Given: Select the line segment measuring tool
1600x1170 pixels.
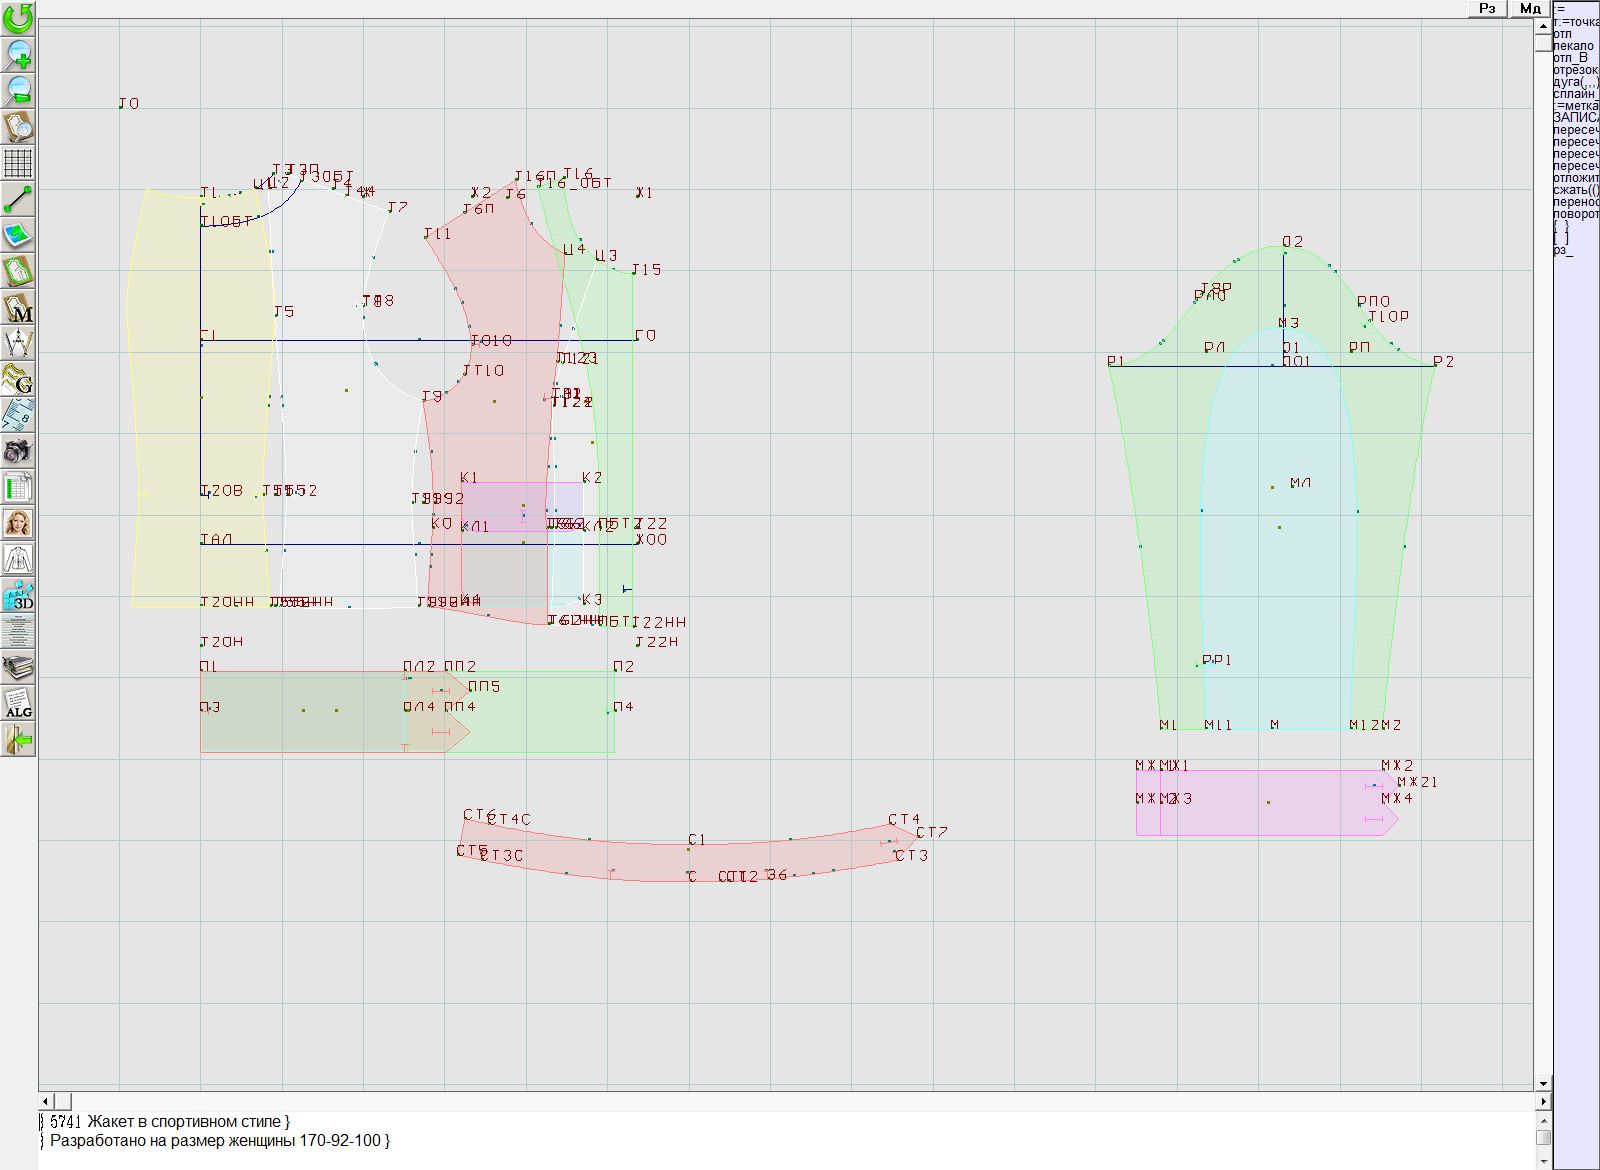Looking at the screenshot, I should pos(18,199).
